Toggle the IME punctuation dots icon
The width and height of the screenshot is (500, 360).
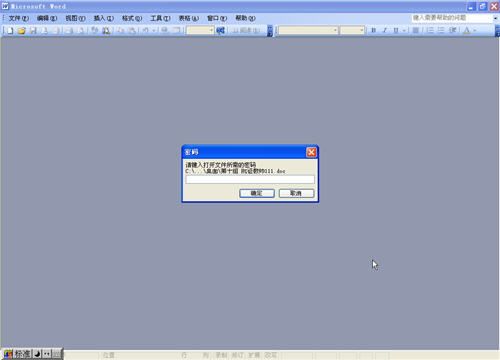tap(47, 354)
